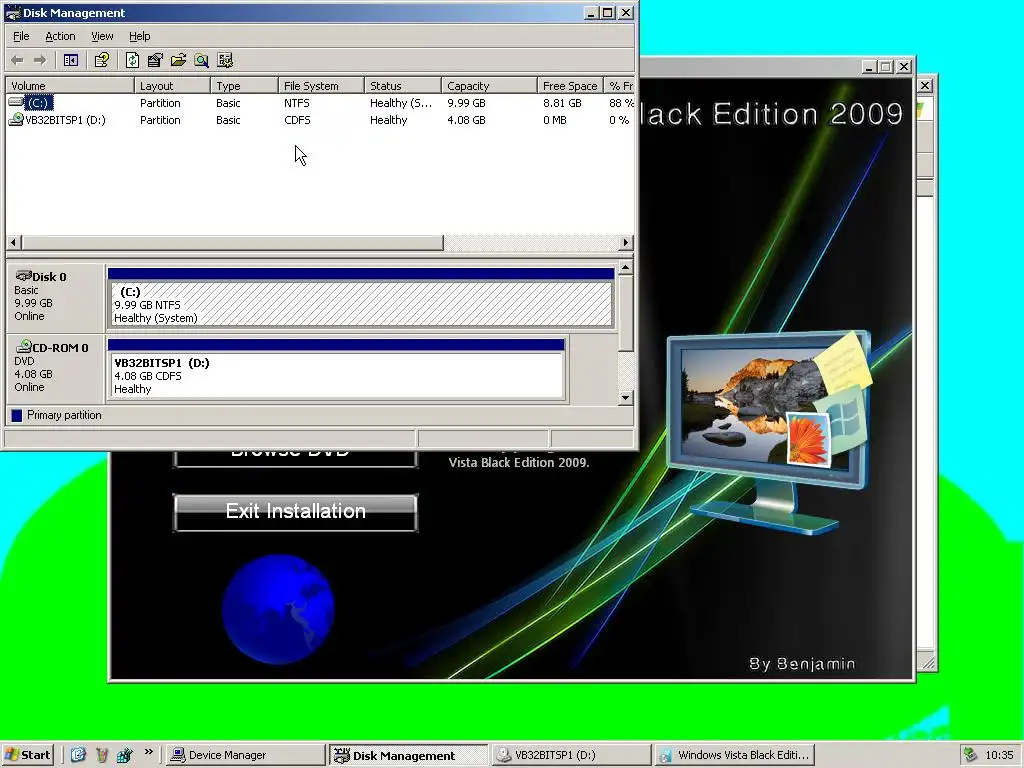Screen dimensions: 1024x768
Task: Click the Disk 0 label panel
Action: tap(55, 296)
